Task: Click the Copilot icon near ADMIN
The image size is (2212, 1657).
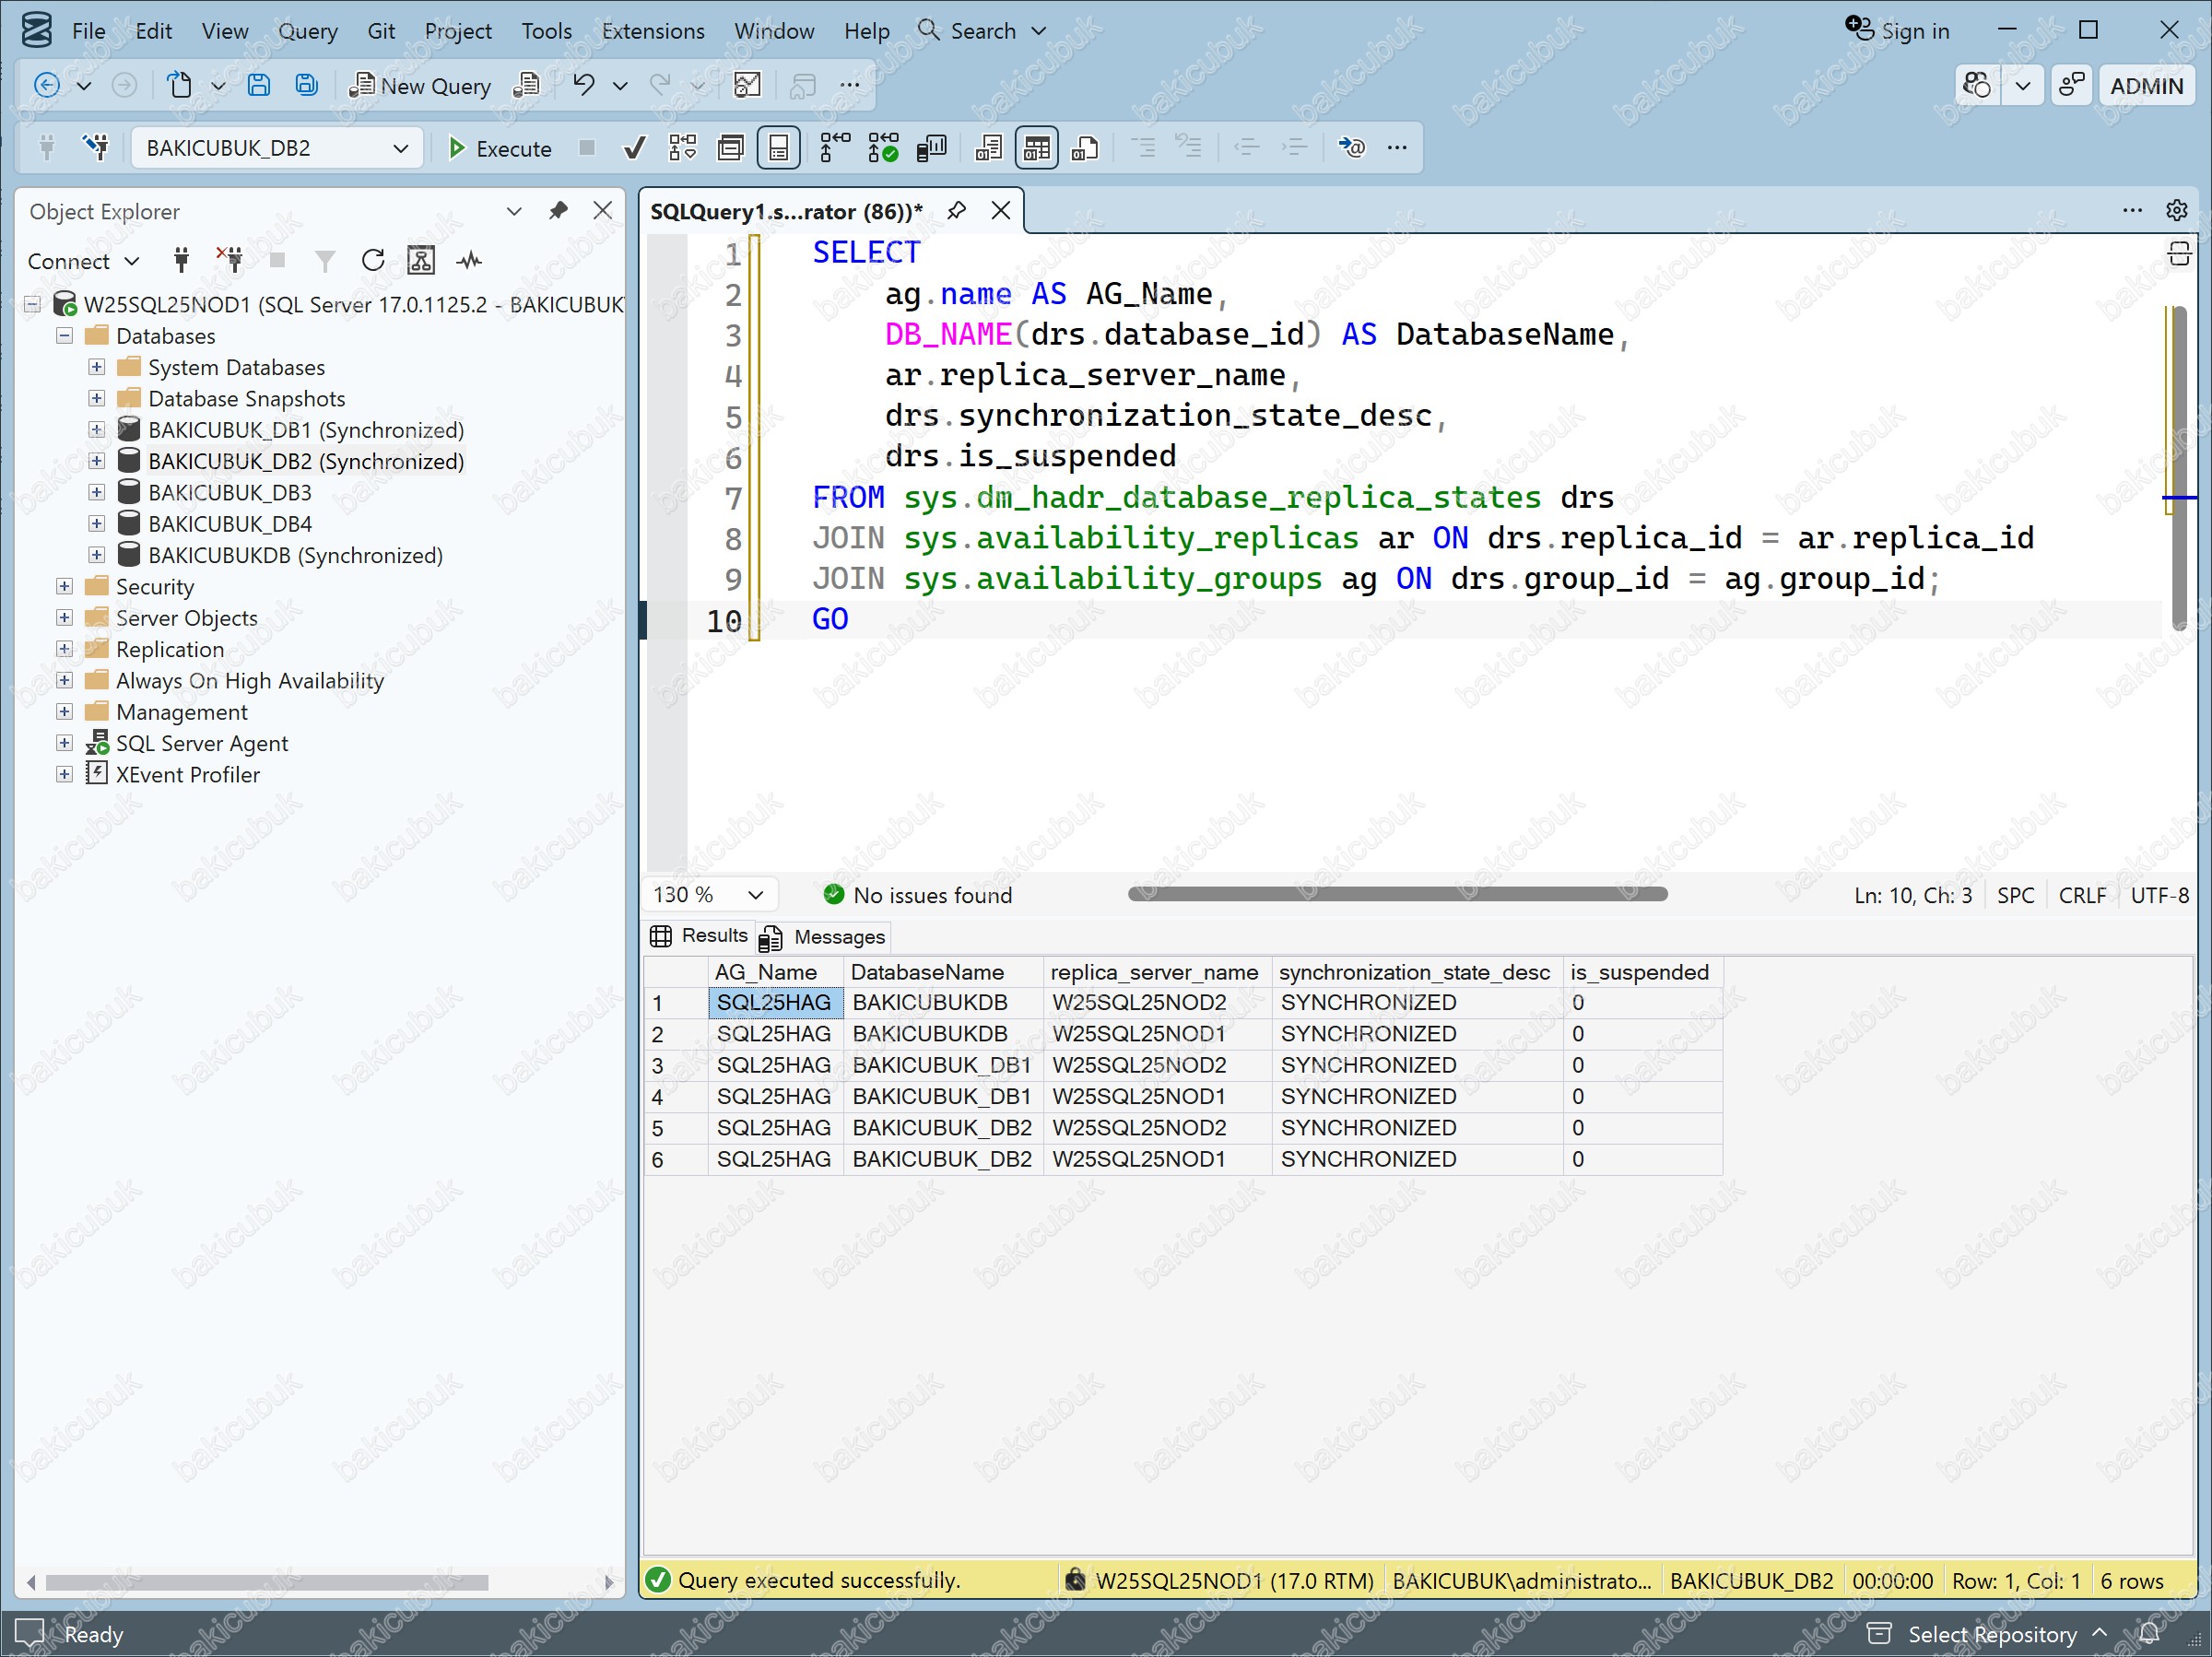Action: [1977, 86]
